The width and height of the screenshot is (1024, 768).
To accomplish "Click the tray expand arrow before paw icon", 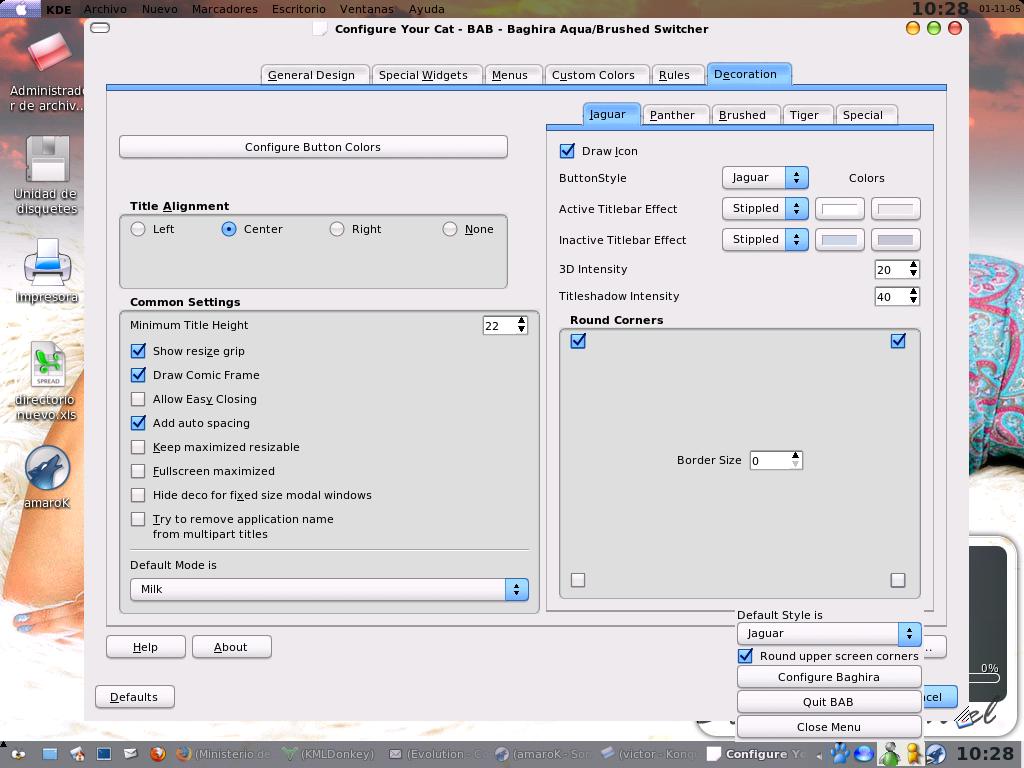I will (820, 755).
